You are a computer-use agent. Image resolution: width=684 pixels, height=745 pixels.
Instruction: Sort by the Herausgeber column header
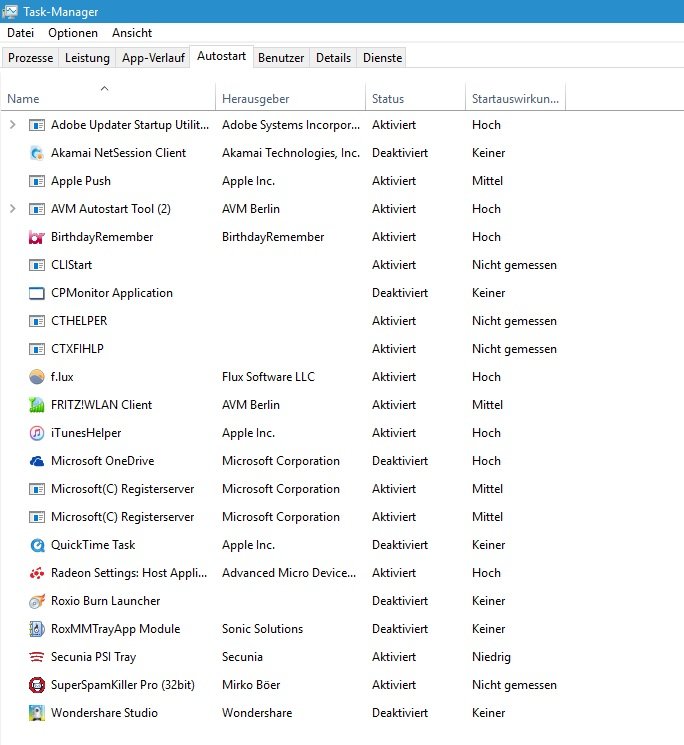[290, 97]
